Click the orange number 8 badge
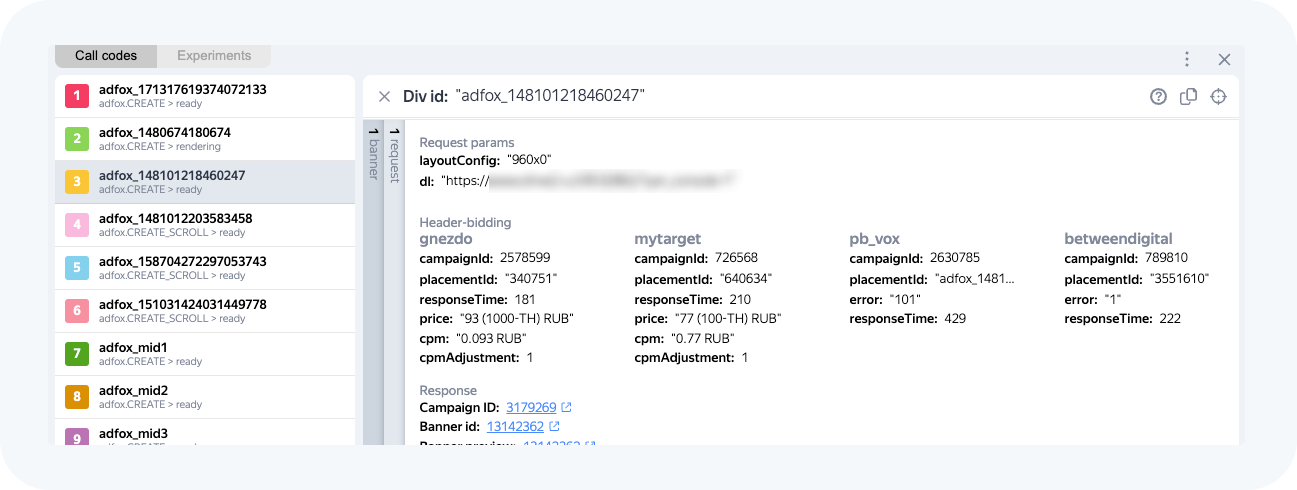The width and height of the screenshot is (1297, 490). coord(77,397)
